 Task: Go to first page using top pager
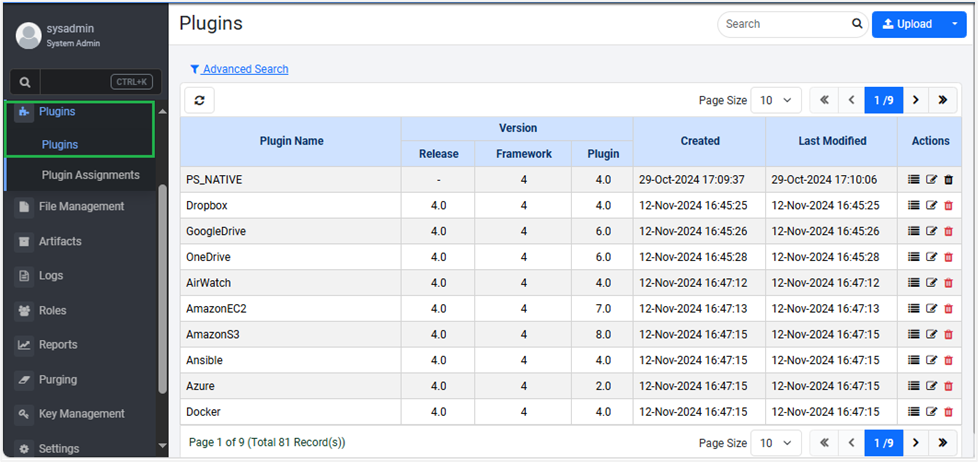pyautogui.click(x=824, y=100)
